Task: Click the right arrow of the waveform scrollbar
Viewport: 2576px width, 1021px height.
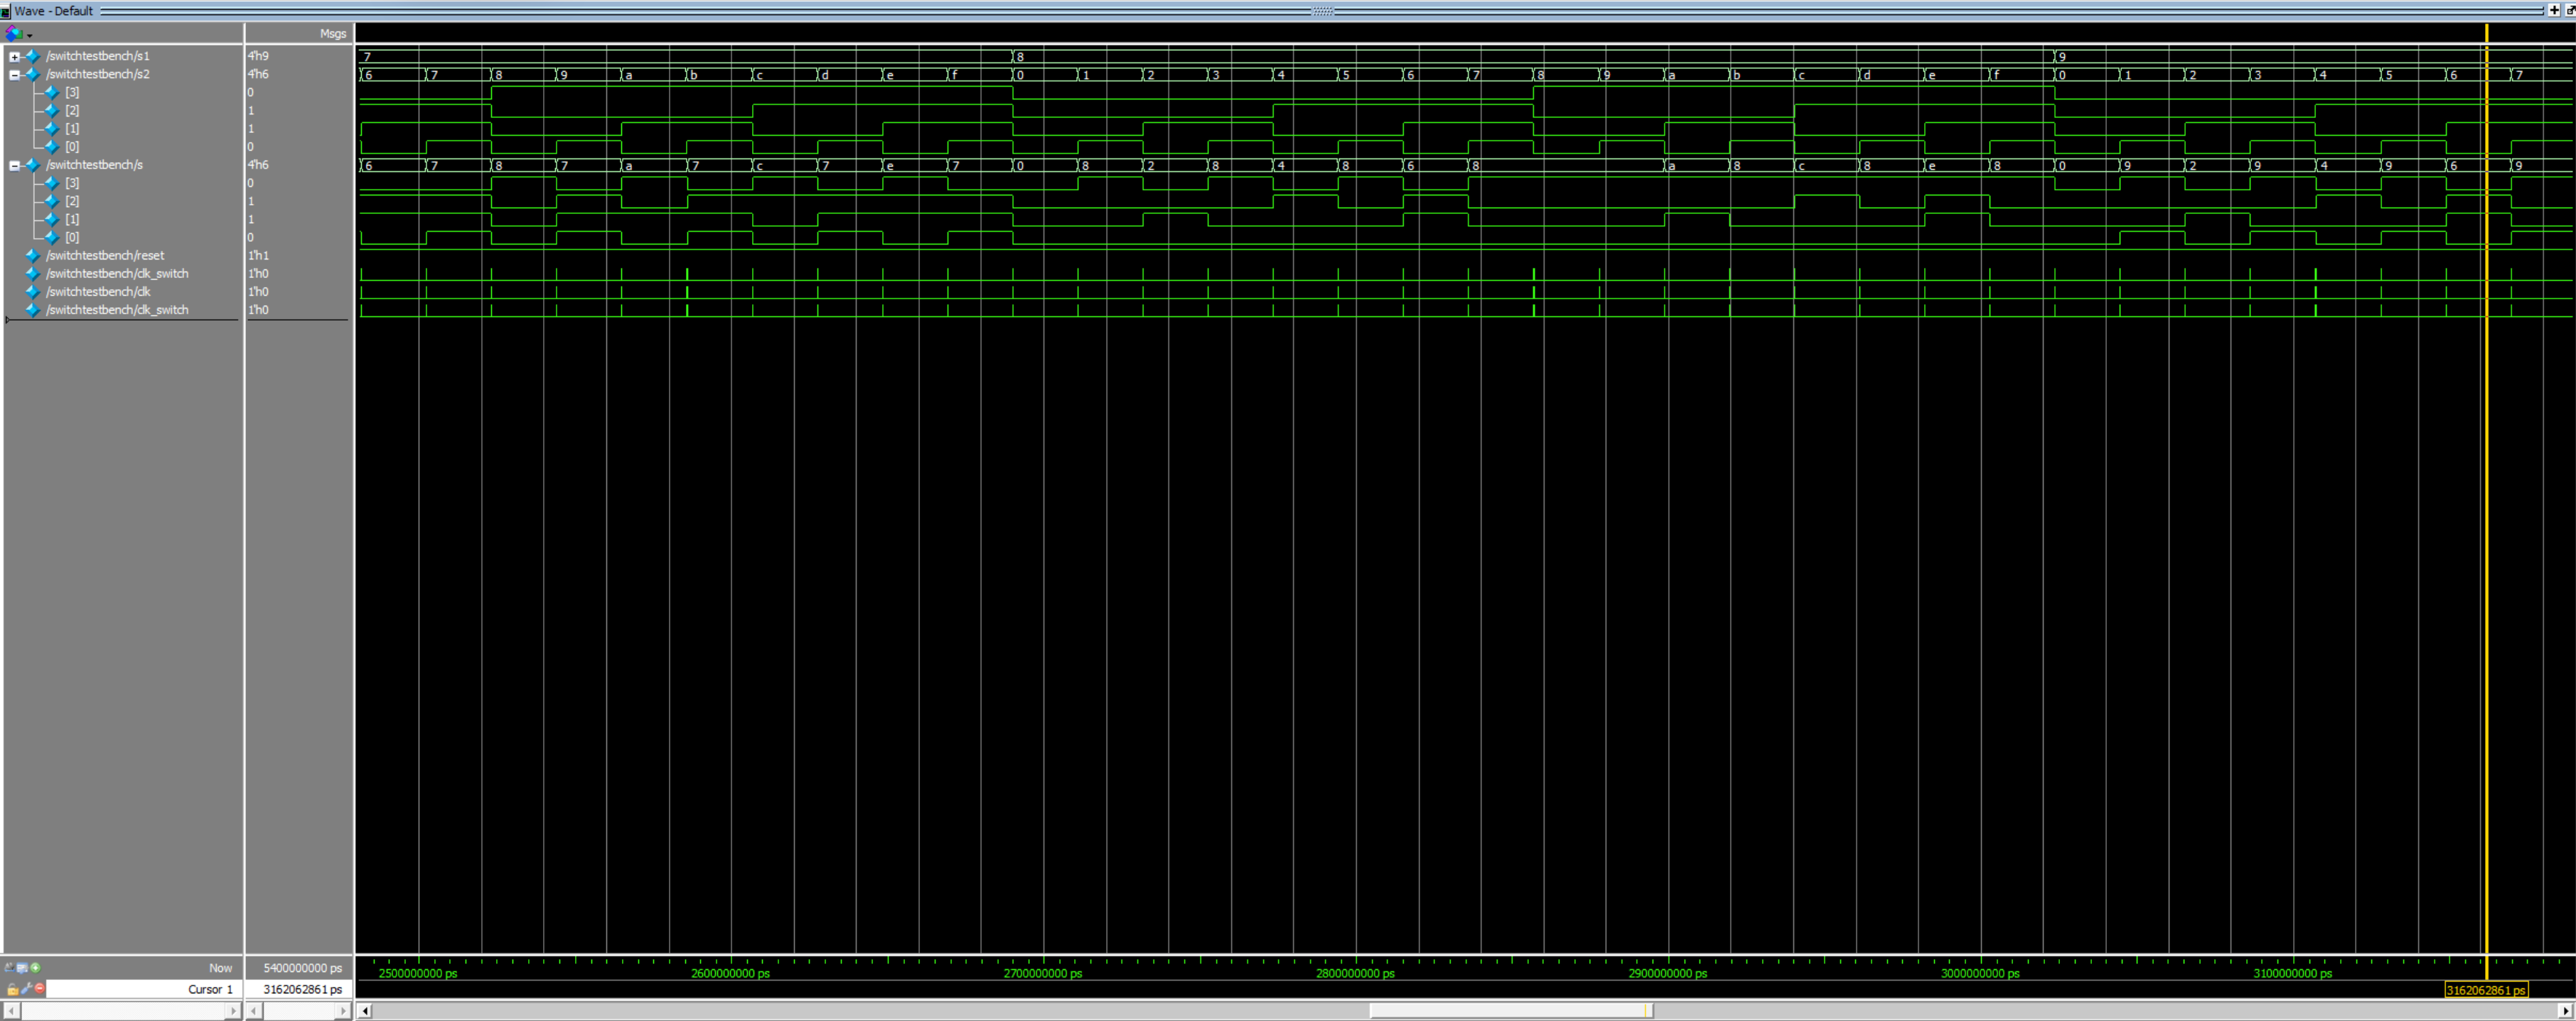Action: pyautogui.click(x=2565, y=1010)
